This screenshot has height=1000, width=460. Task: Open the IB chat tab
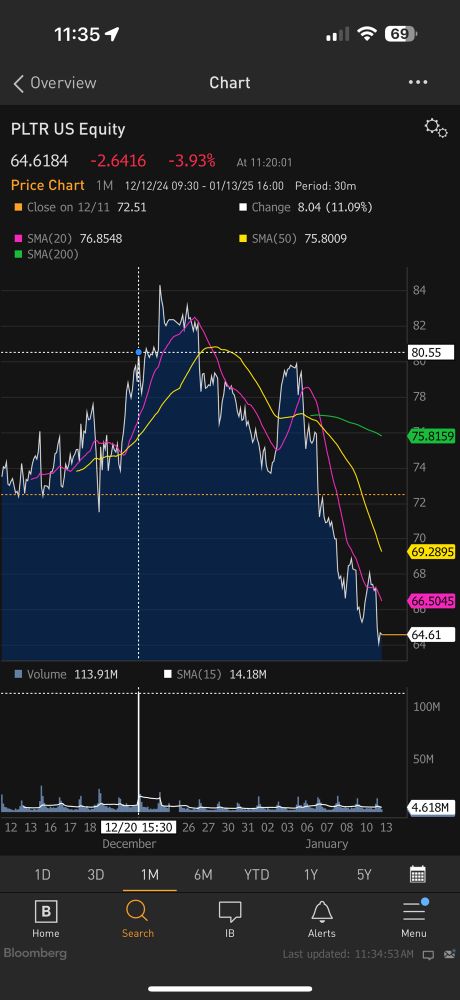point(230,919)
